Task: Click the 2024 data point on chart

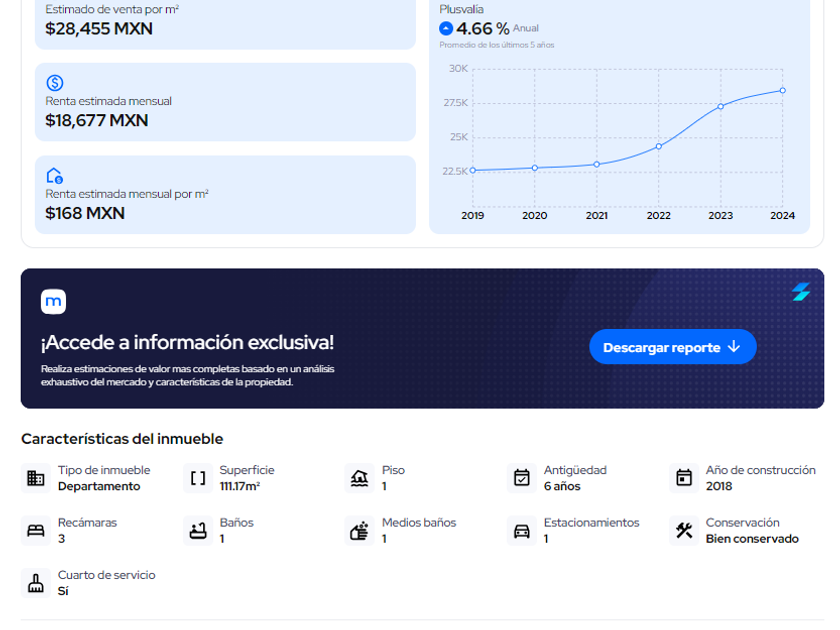Action: coord(782,90)
